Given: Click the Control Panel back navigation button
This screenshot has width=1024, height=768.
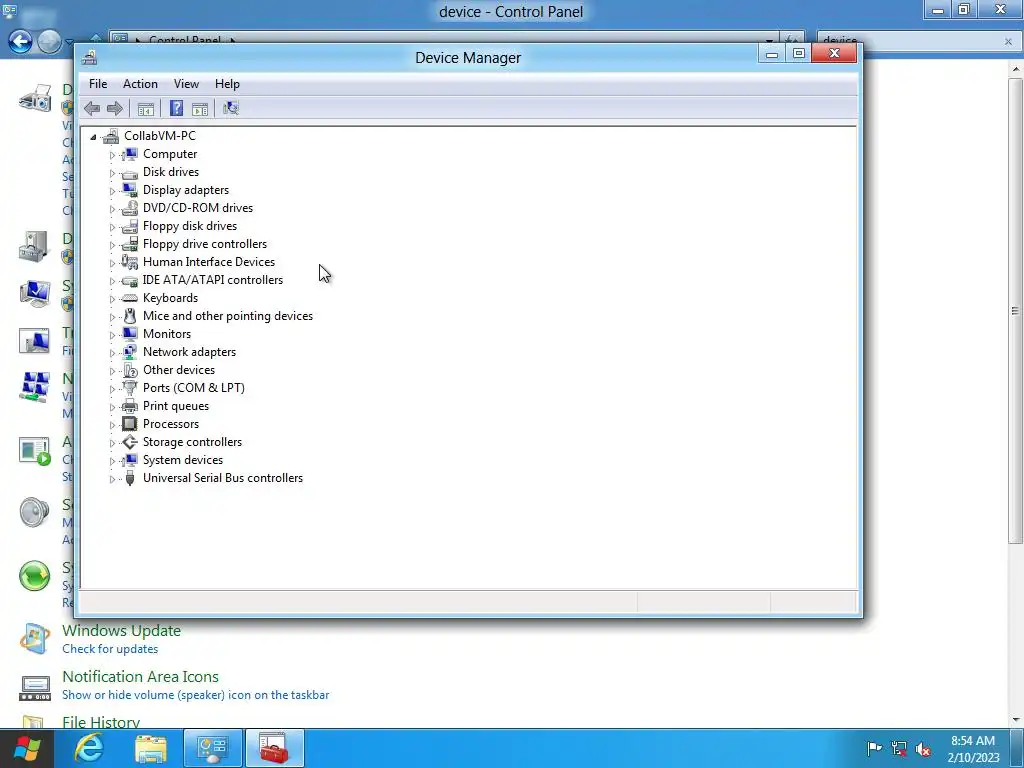Looking at the screenshot, I should click(x=20, y=42).
